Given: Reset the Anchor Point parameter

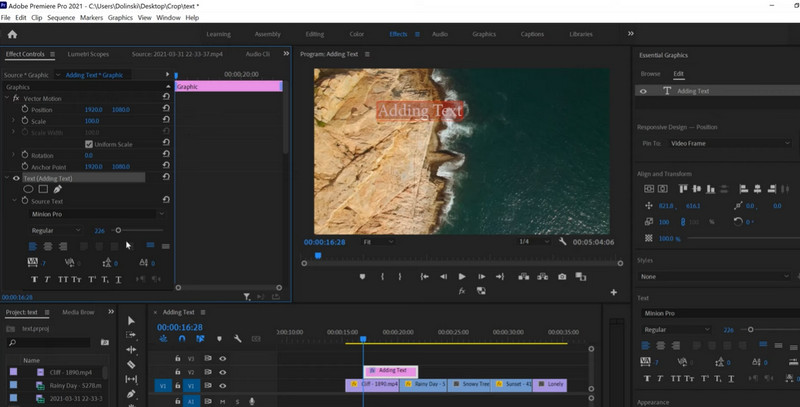Looking at the screenshot, I should [166, 165].
